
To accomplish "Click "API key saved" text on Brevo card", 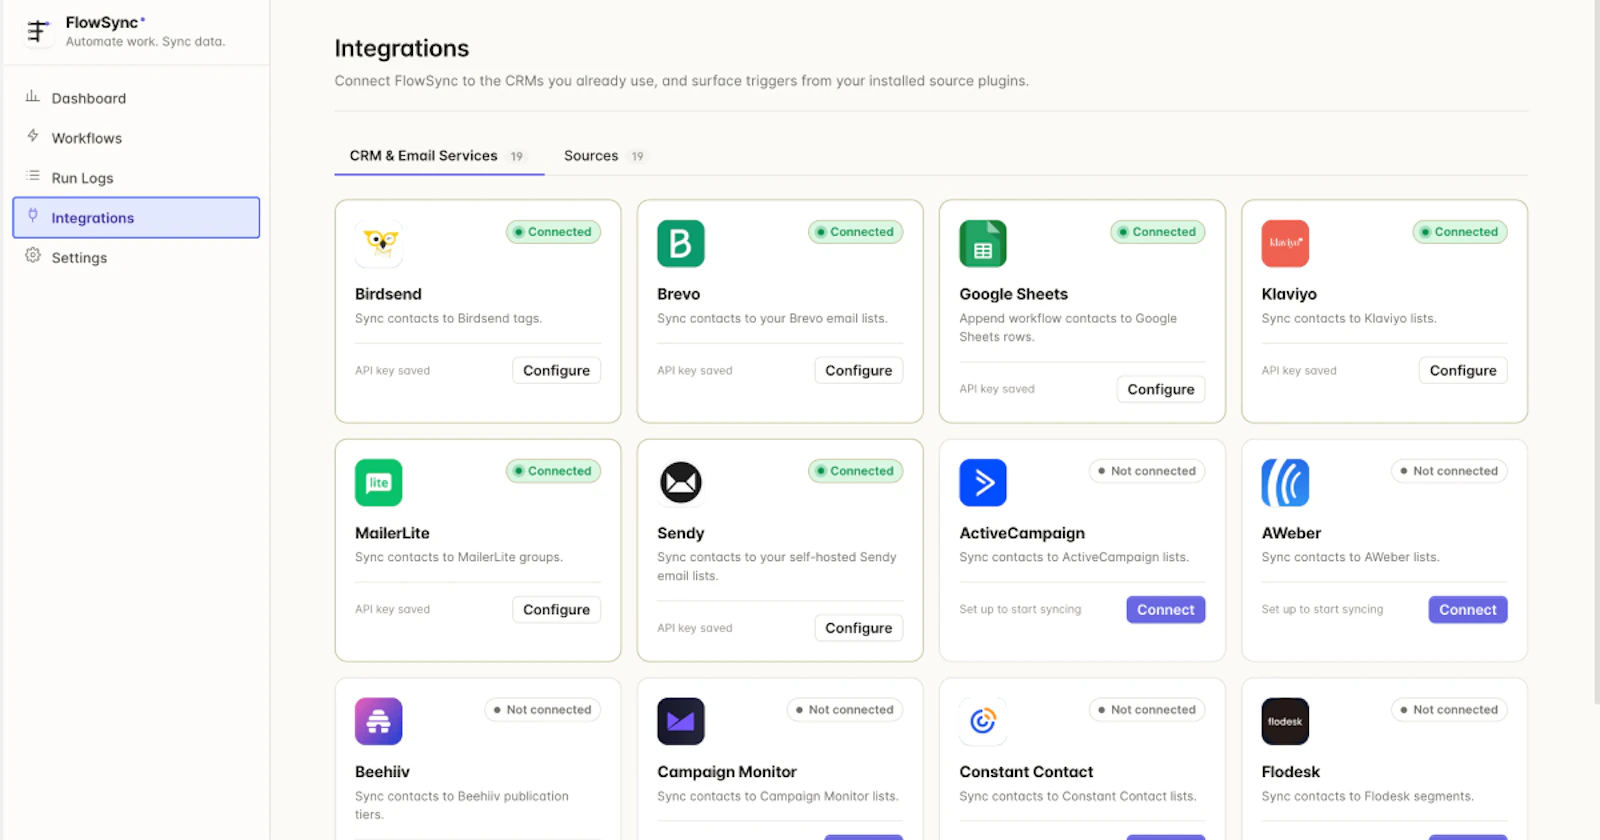I will (x=695, y=370).
